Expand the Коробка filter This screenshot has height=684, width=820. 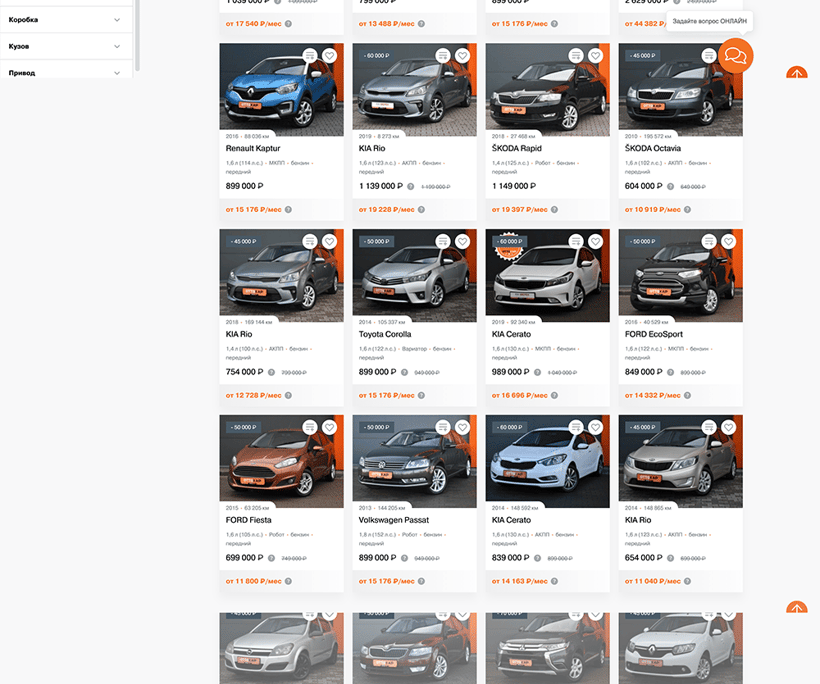pos(66,20)
